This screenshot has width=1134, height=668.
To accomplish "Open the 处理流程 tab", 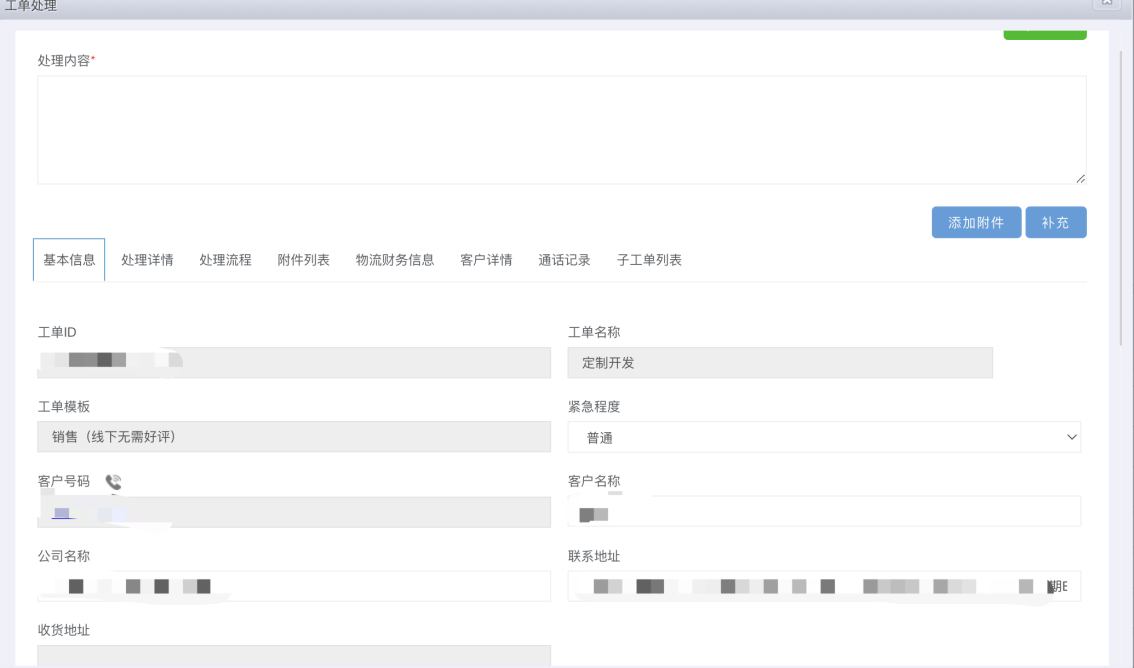I will [225, 260].
